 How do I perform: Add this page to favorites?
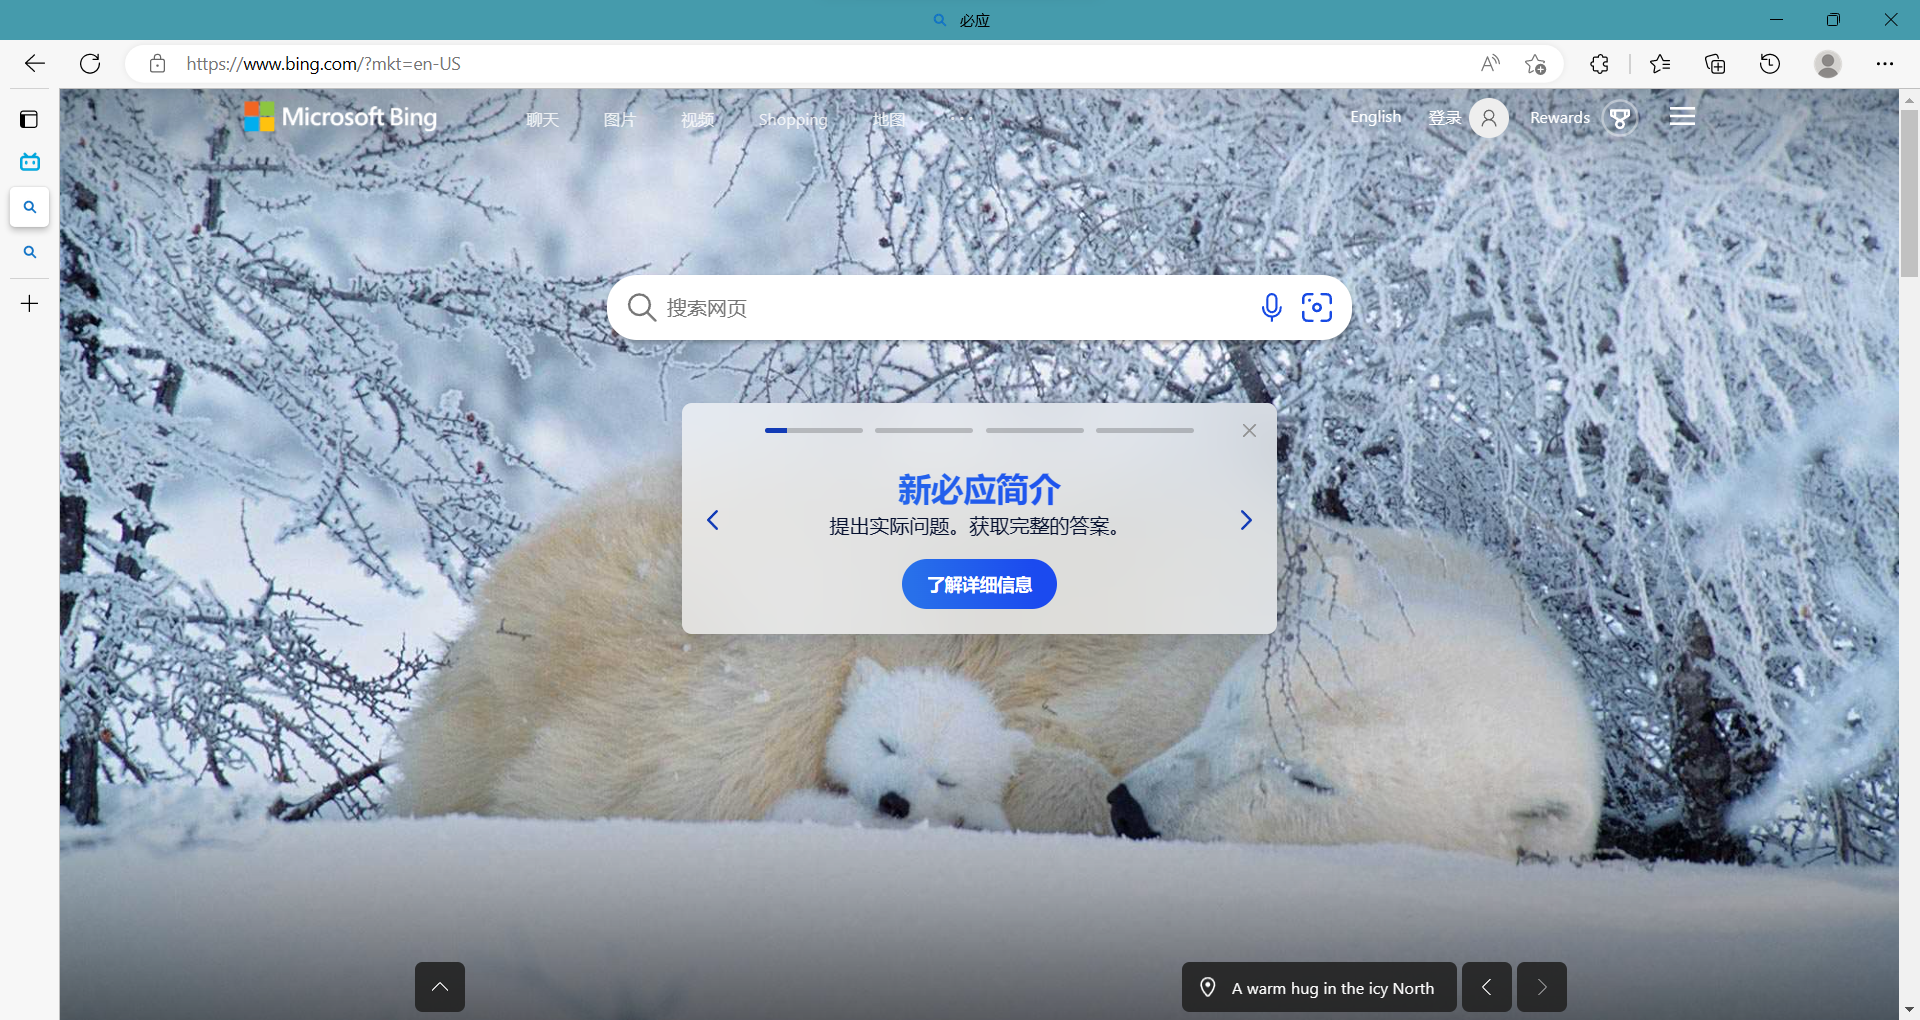pos(1536,64)
